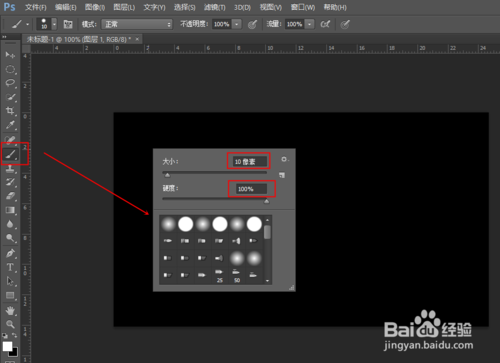
Task: Select the Pen tool
Action: pos(10,253)
